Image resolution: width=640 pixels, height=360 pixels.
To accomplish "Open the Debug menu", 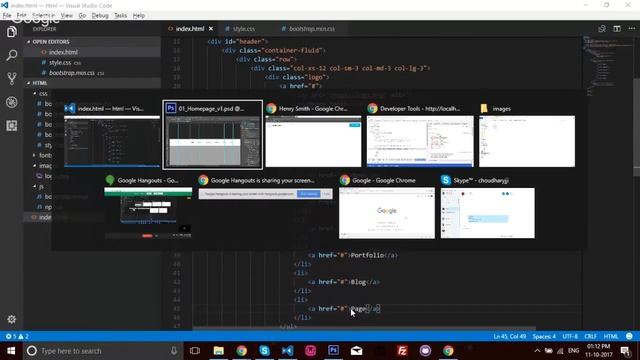I will [100, 16].
